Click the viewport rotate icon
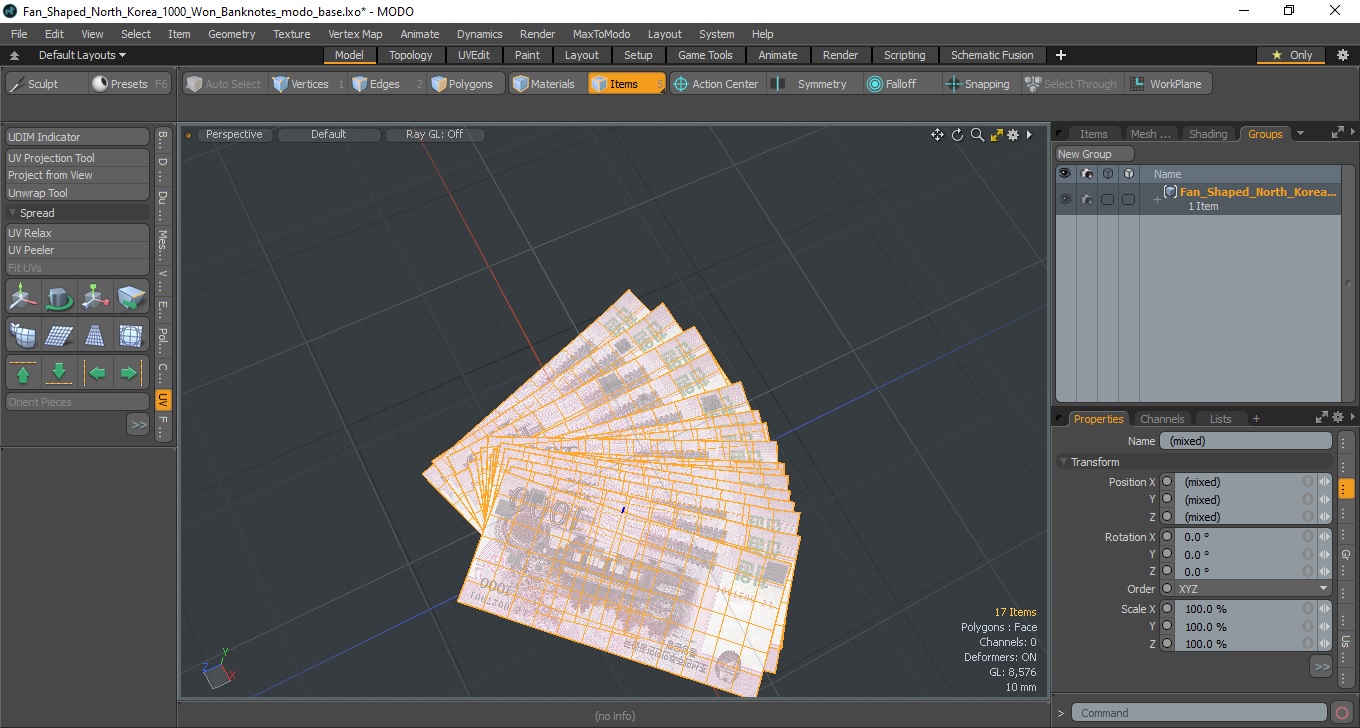 point(957,135)
